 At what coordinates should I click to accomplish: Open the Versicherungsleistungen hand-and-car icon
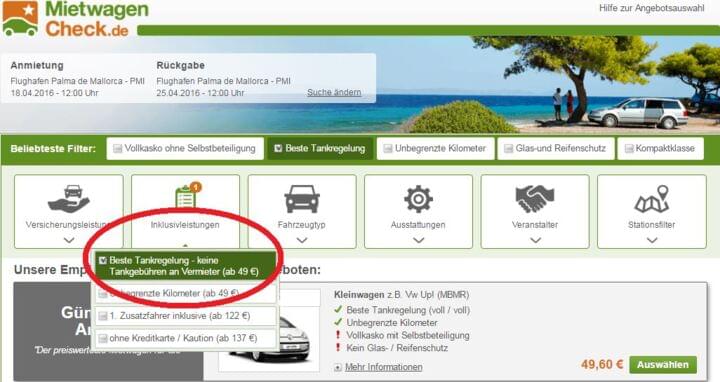[x=69, y=198]
